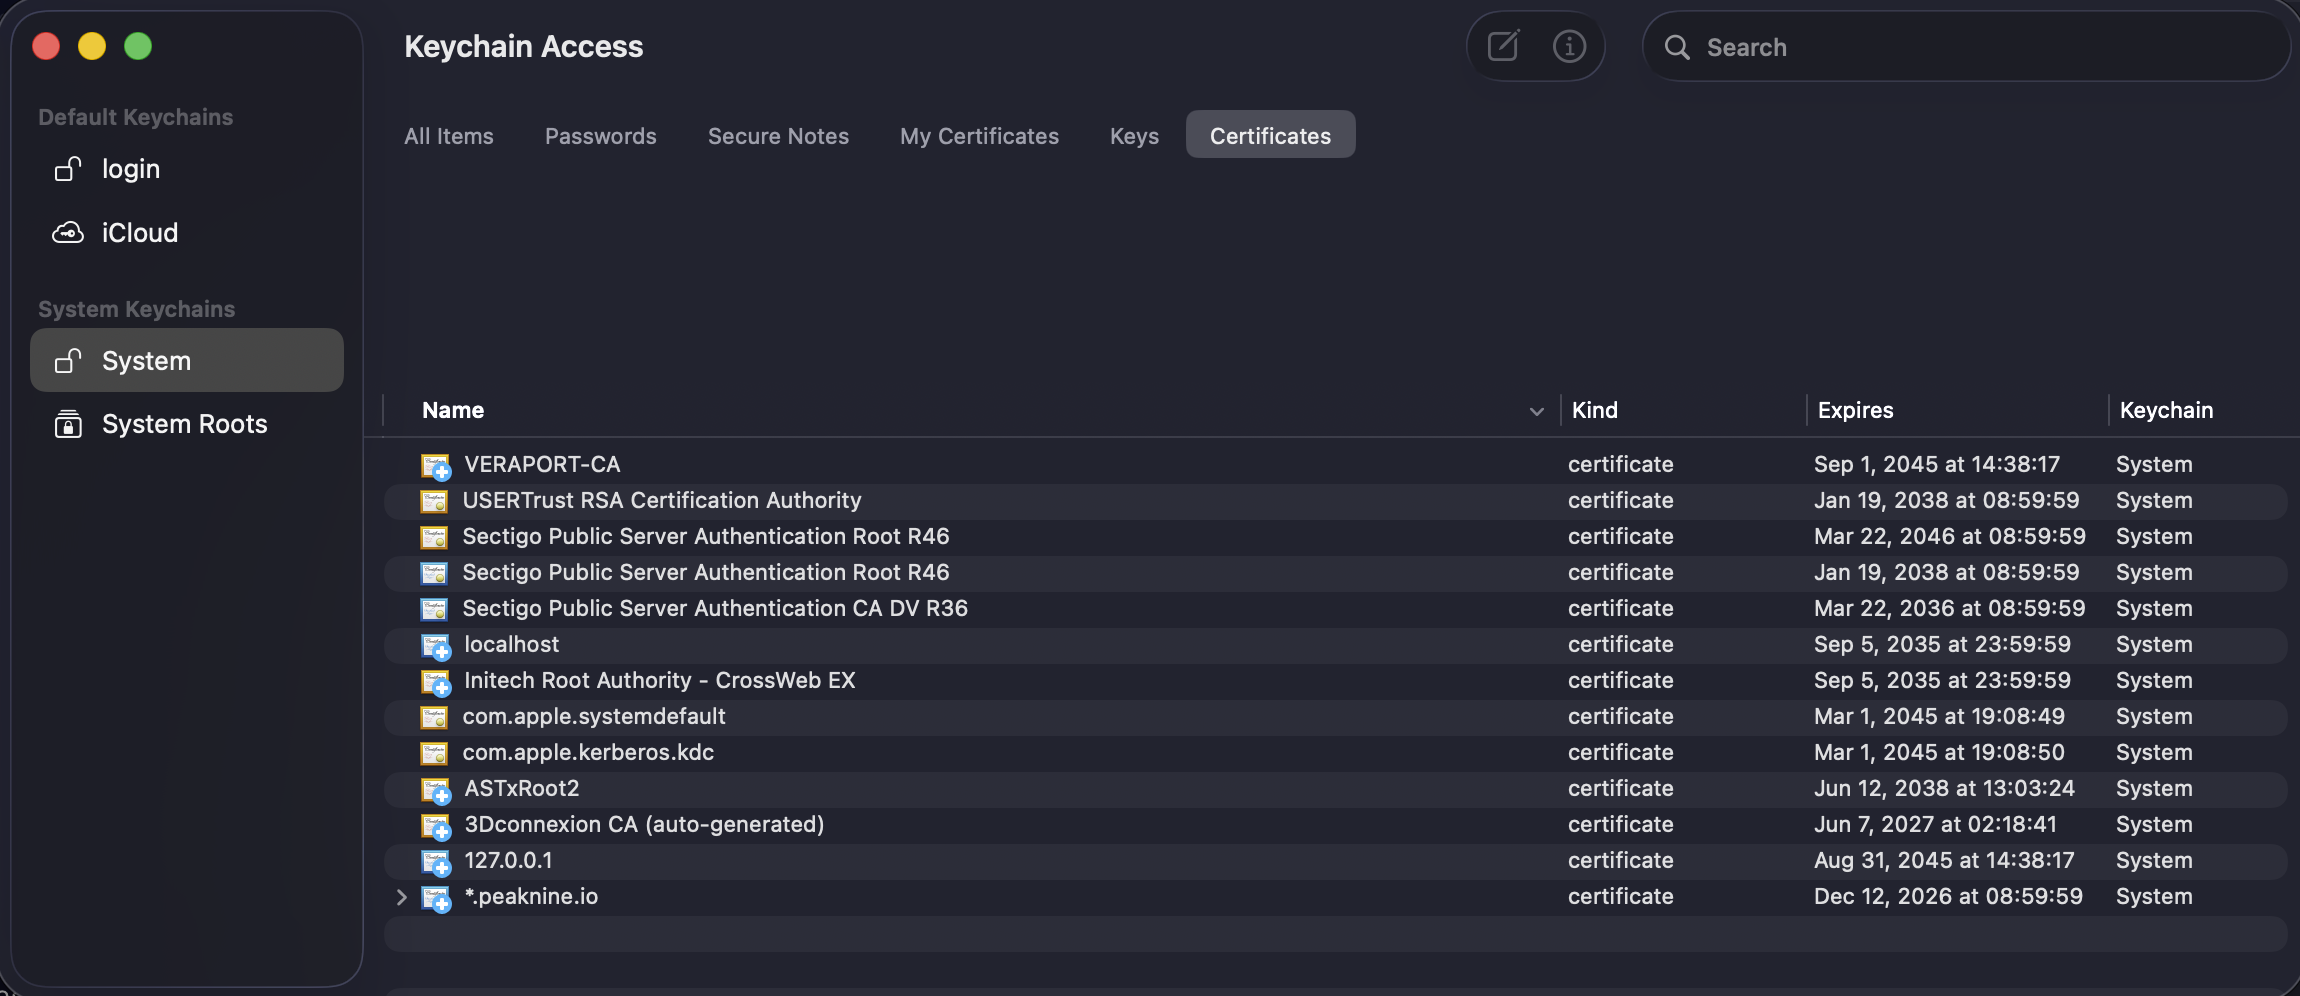Select the localhost certificate name
This screenshot has width=2300, height=996.
(x=511, y=644)
